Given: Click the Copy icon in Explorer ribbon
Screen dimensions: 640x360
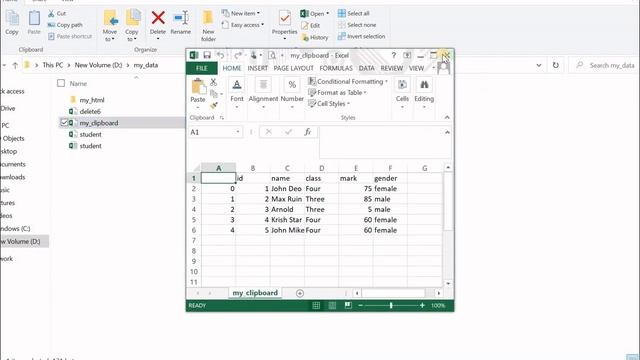Looking at the screenshot, I should coord(12,18).
